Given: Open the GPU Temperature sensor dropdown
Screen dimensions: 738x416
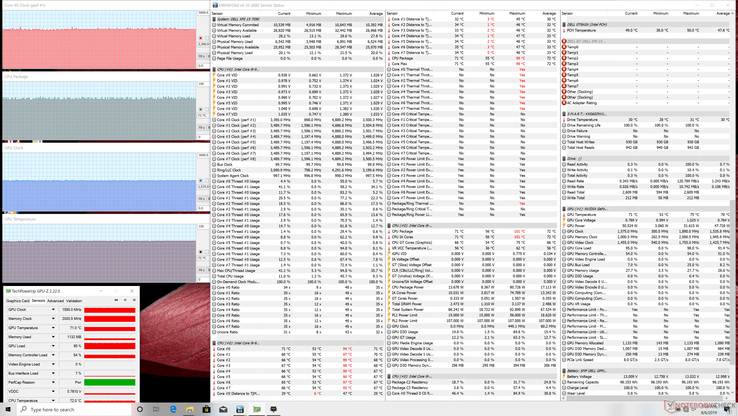Looking at the screenshot, I should pos(53,328).
